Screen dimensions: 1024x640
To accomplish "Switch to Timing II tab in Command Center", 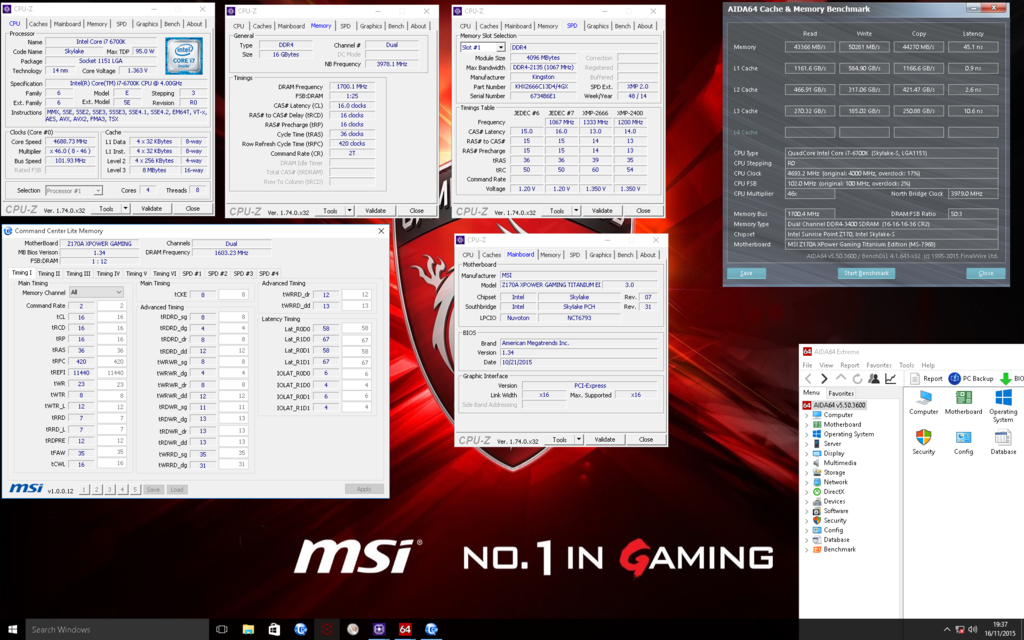I will point(49,274).
